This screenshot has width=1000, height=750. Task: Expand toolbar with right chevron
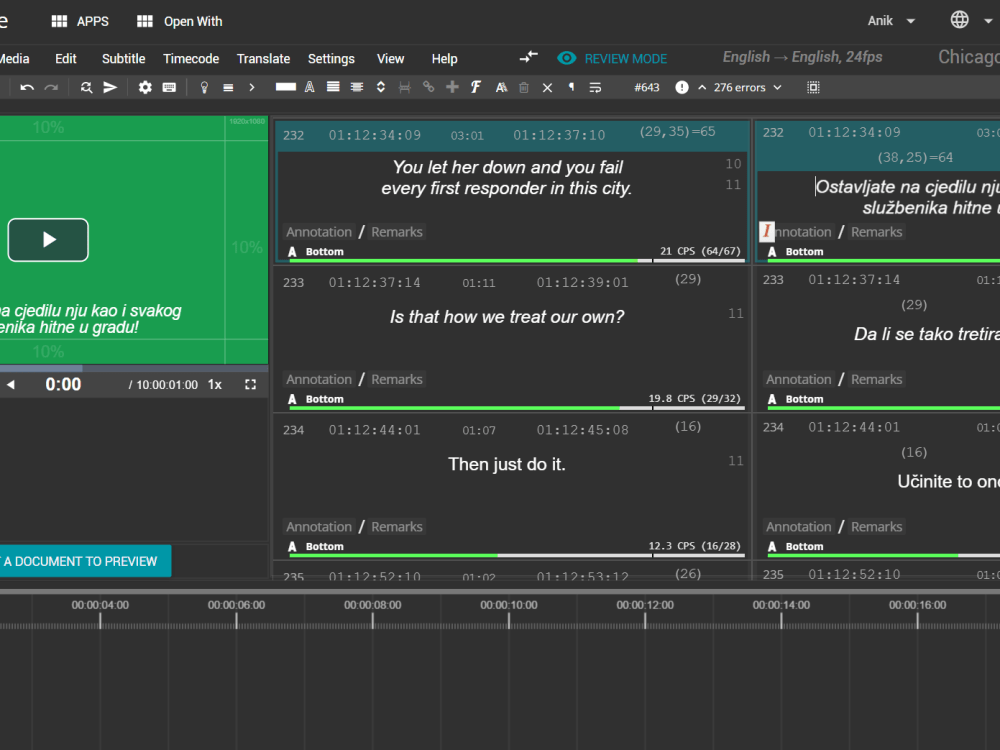click(252, 87)
